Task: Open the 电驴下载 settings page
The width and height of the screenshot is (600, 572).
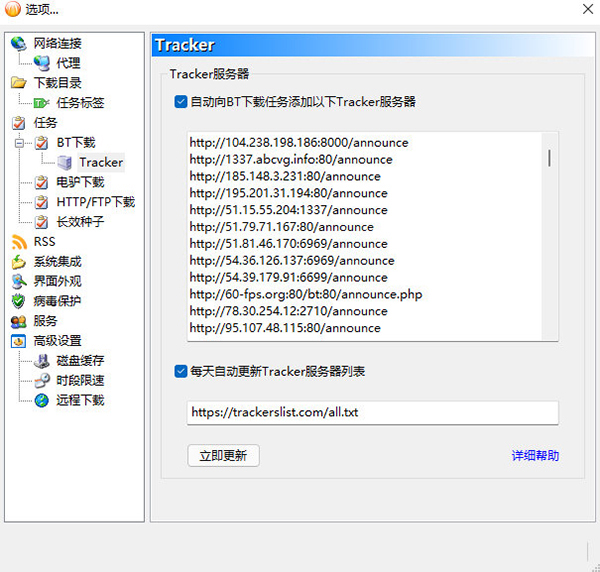Action: [x=79, y=182]
